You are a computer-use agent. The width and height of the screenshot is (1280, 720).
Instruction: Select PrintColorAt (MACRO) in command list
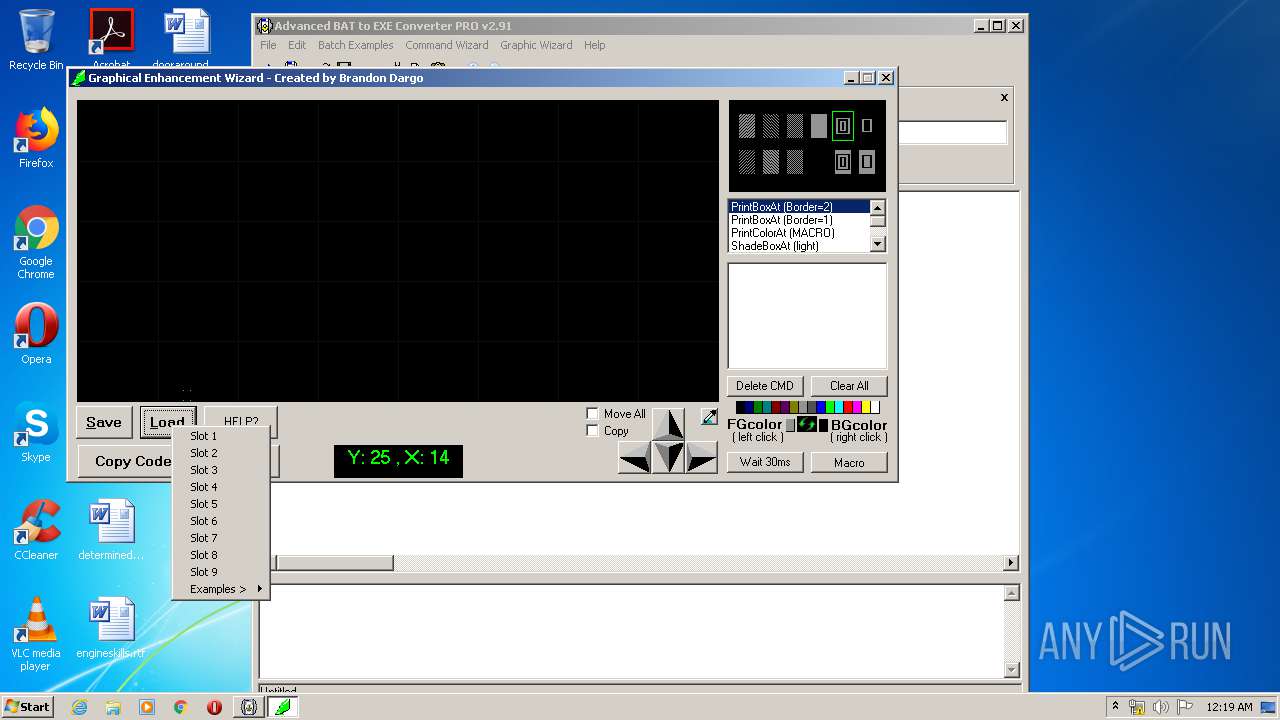click(x=799, y=233)
